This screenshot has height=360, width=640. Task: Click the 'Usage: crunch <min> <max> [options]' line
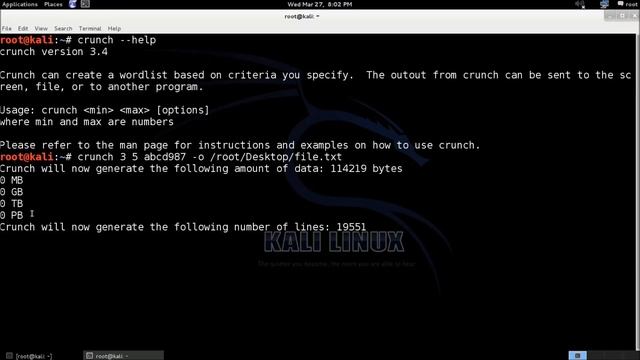104,110
